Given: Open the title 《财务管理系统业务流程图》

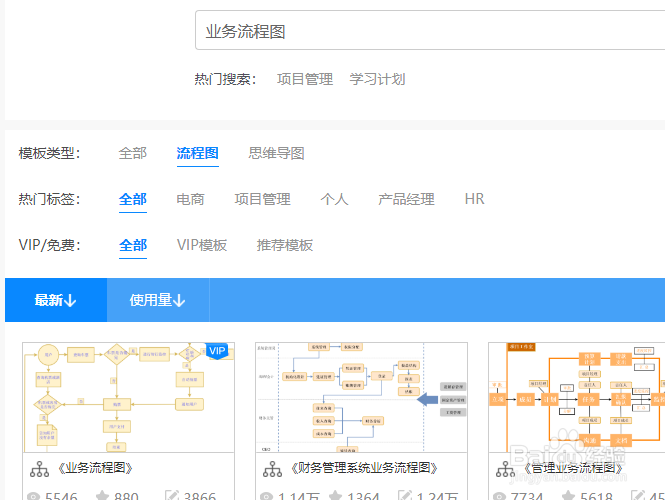Looking at the screenshot, I should click(x=364, y=468).
